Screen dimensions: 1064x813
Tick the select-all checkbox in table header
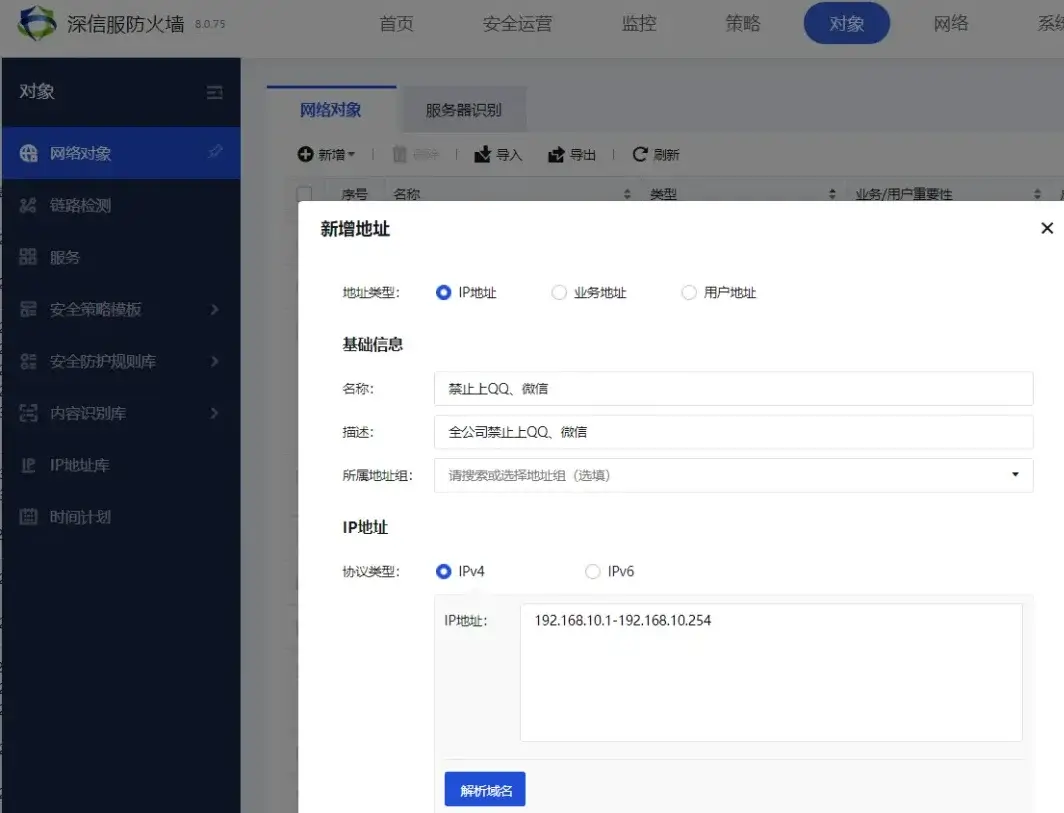pyautogui.click(x=305, y=193)
